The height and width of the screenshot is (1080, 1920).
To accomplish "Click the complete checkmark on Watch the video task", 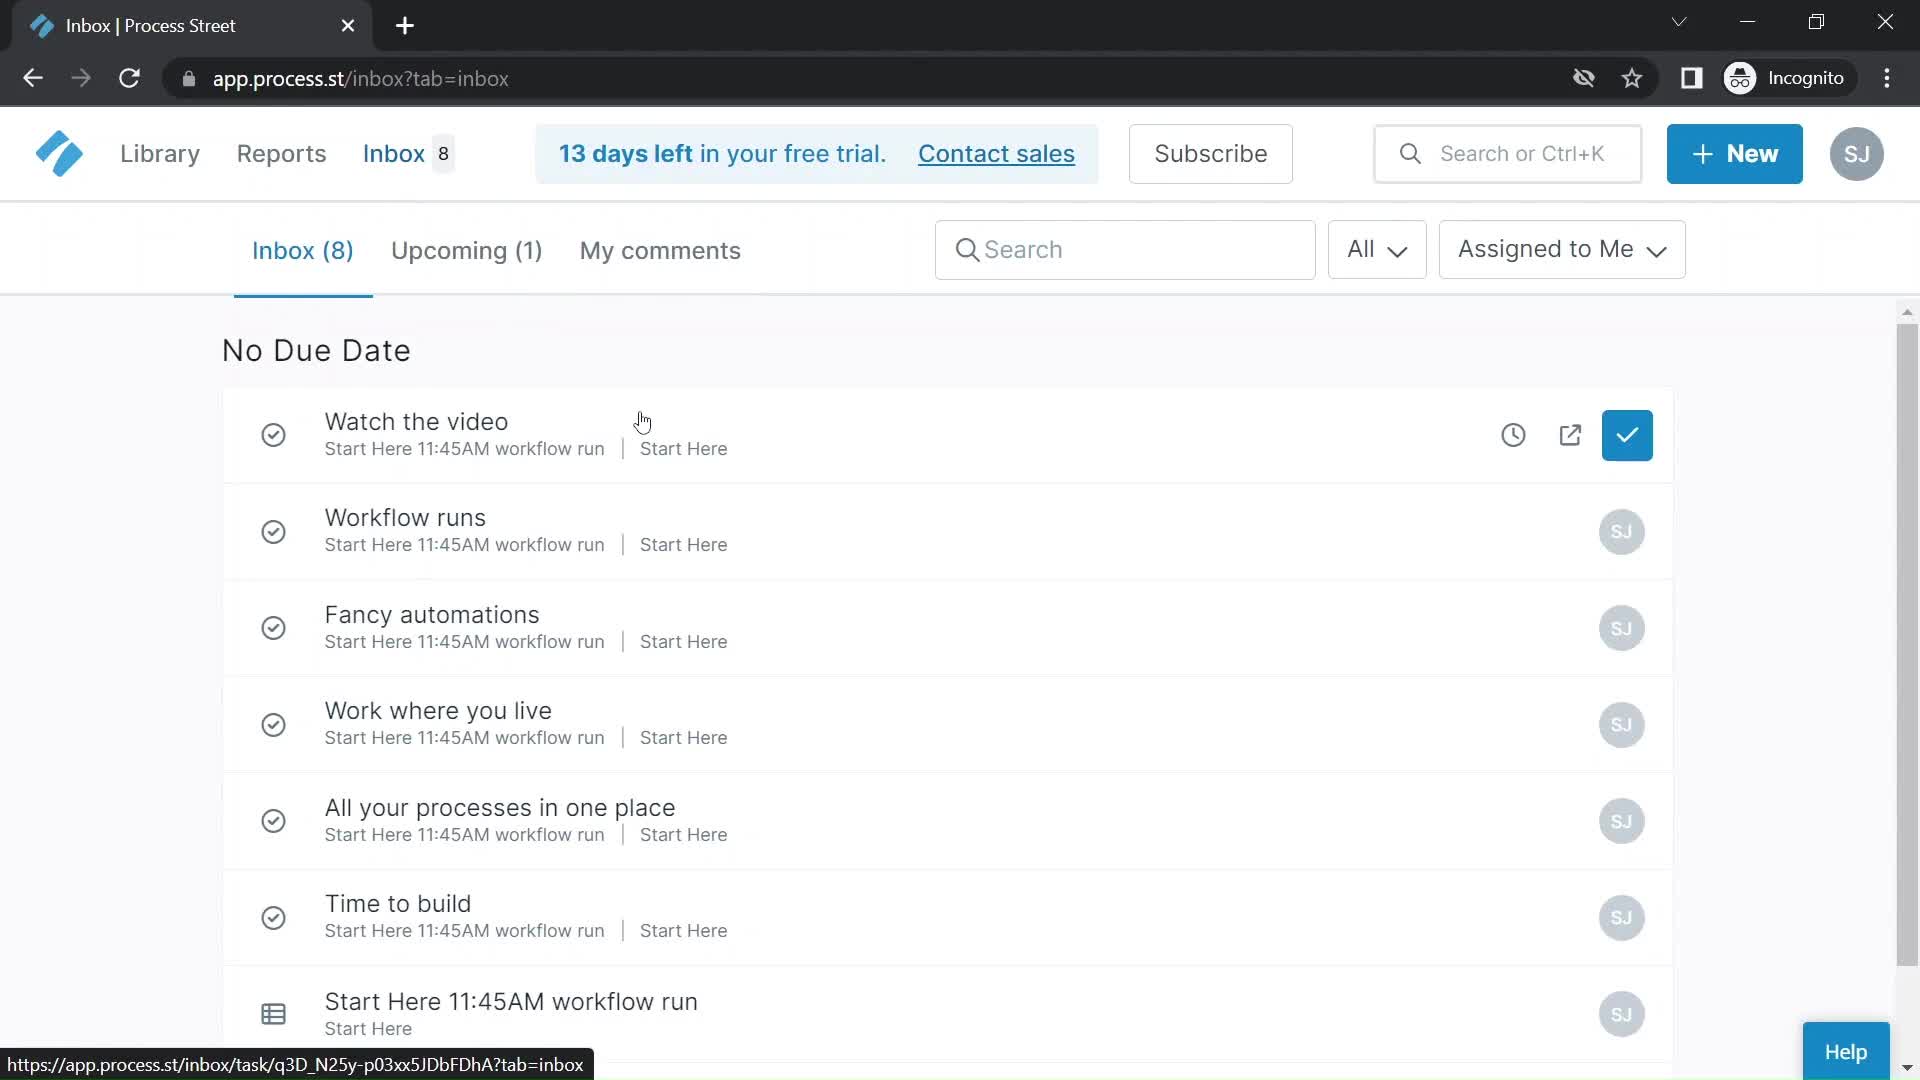I will [1627, 435].
